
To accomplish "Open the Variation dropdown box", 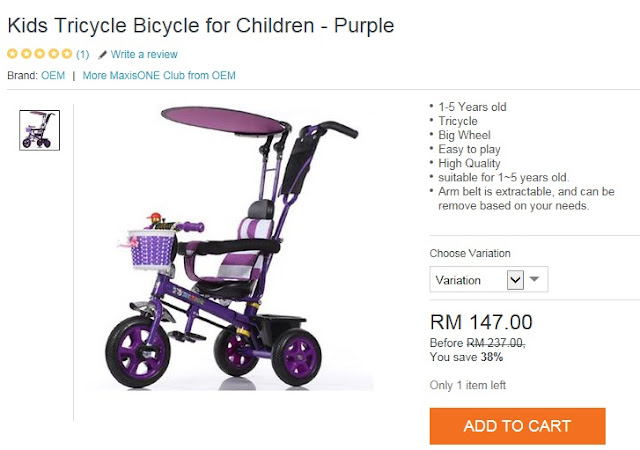I will point(489,280).
